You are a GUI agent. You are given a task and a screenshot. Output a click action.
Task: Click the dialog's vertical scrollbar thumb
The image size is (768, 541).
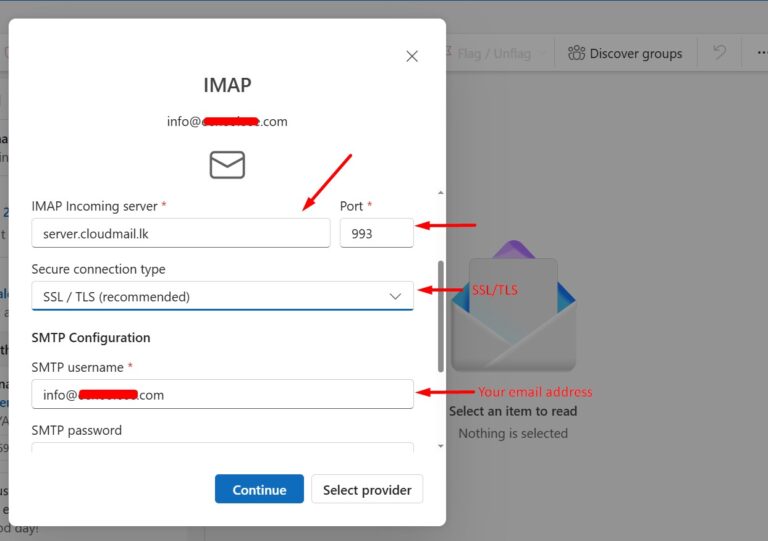[x=440, y=315]
